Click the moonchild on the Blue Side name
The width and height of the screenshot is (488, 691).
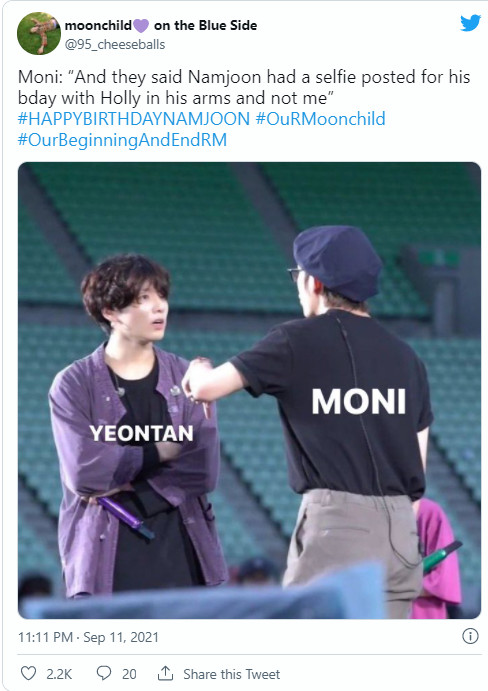point(161,26)
